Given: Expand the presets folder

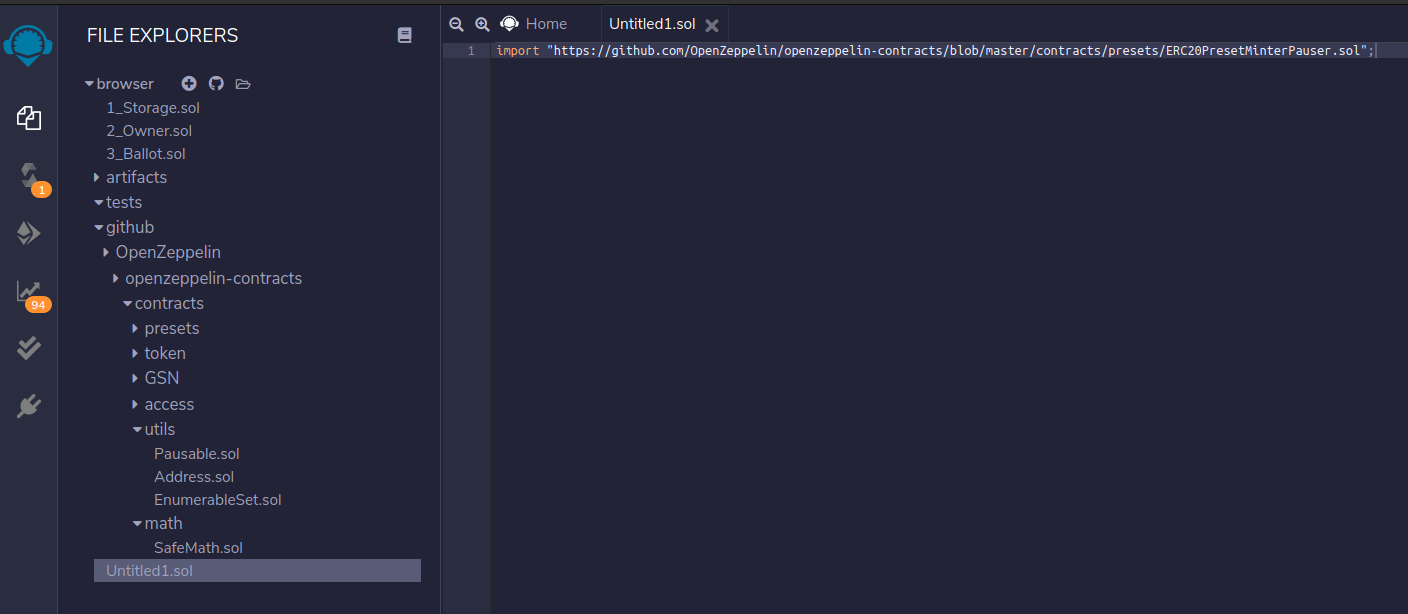Looking at the screenshot, I should (x=171, y=328).
